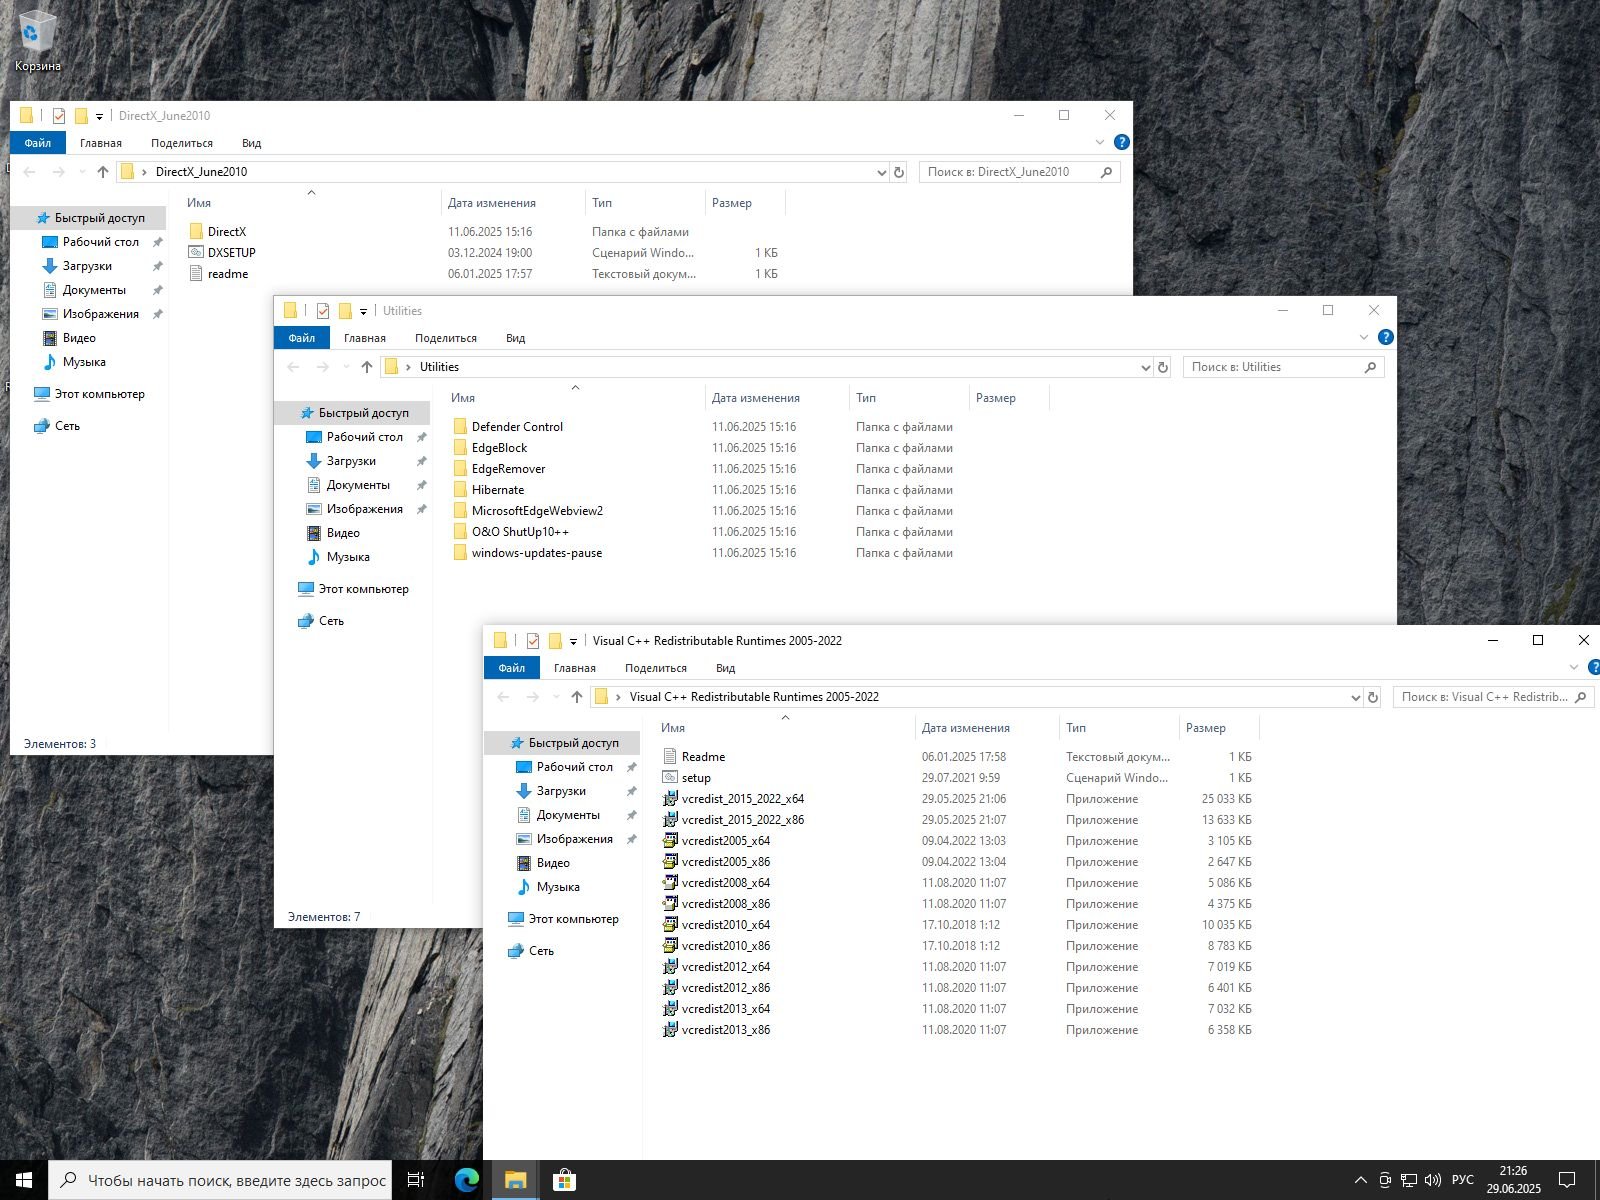Select the setup script file icon
1600x1200 pixels.
670,778
